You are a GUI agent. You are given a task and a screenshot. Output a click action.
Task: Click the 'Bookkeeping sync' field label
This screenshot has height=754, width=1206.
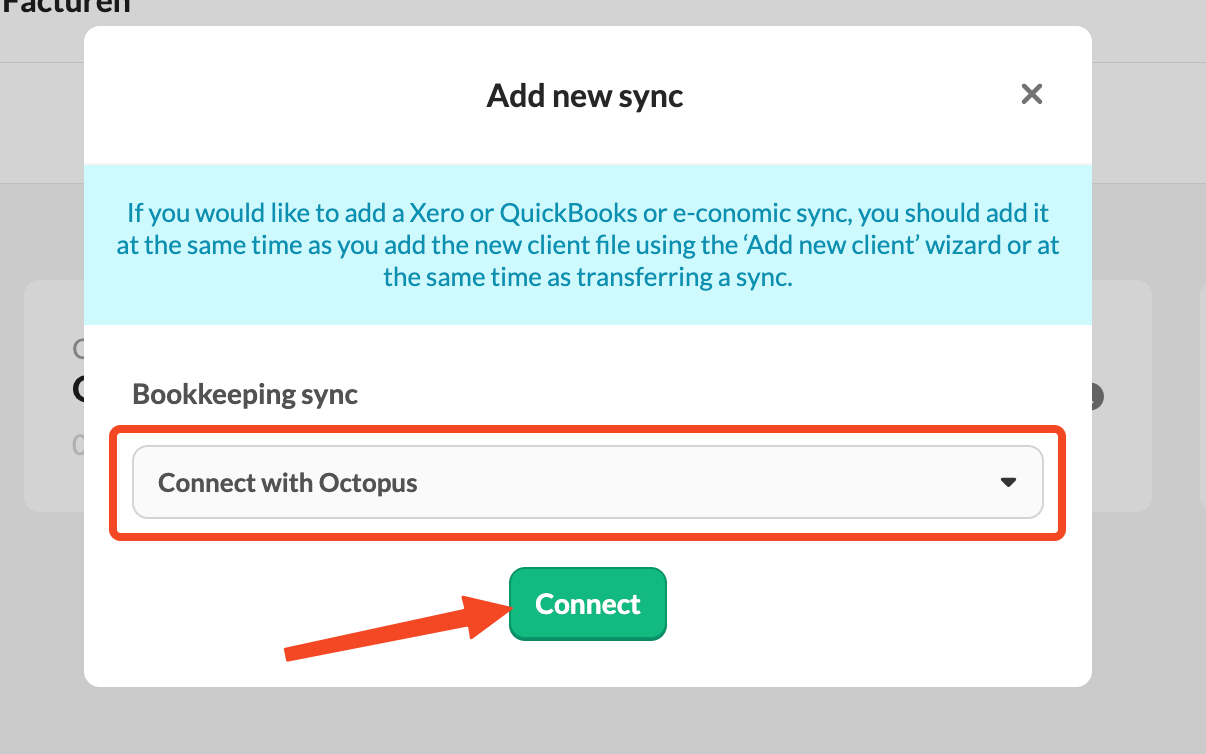point(245,393)
